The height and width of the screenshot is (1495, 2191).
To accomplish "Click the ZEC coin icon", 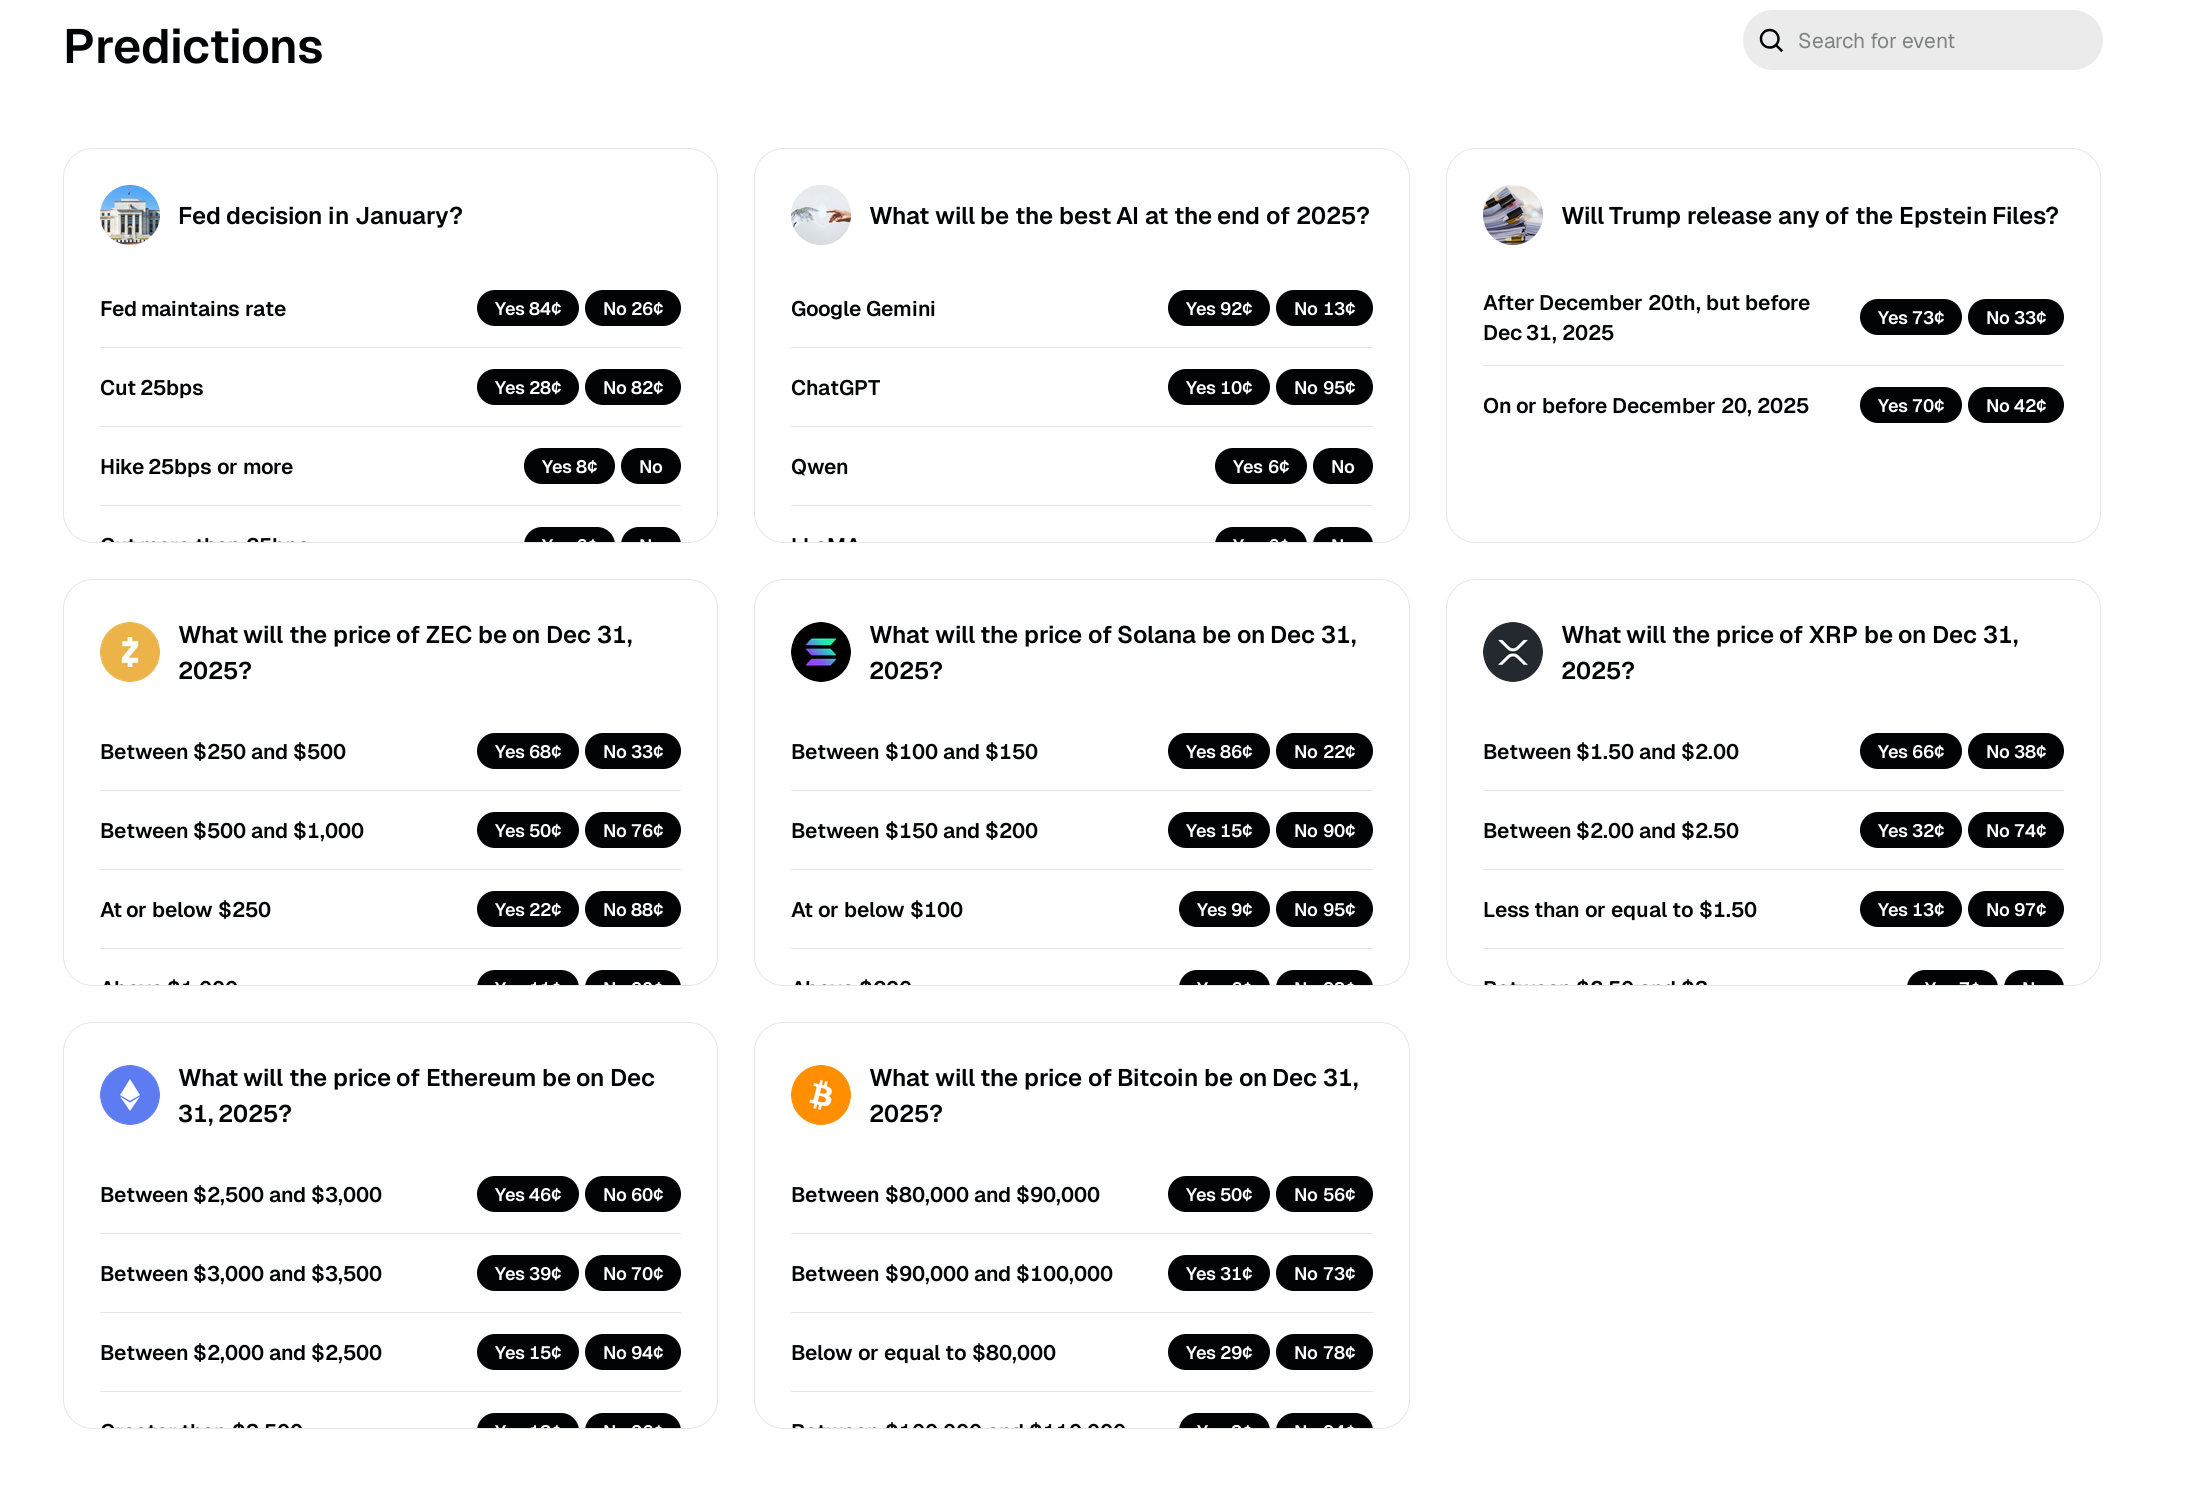I will 130,652.
